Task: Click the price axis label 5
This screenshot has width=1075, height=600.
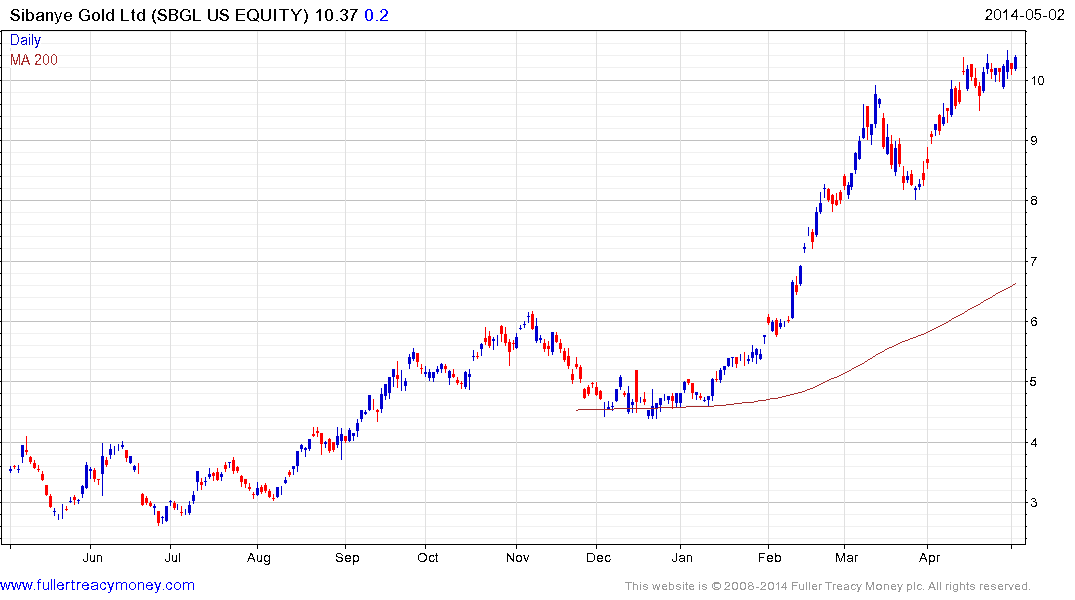Action: tap(1034, 382)
